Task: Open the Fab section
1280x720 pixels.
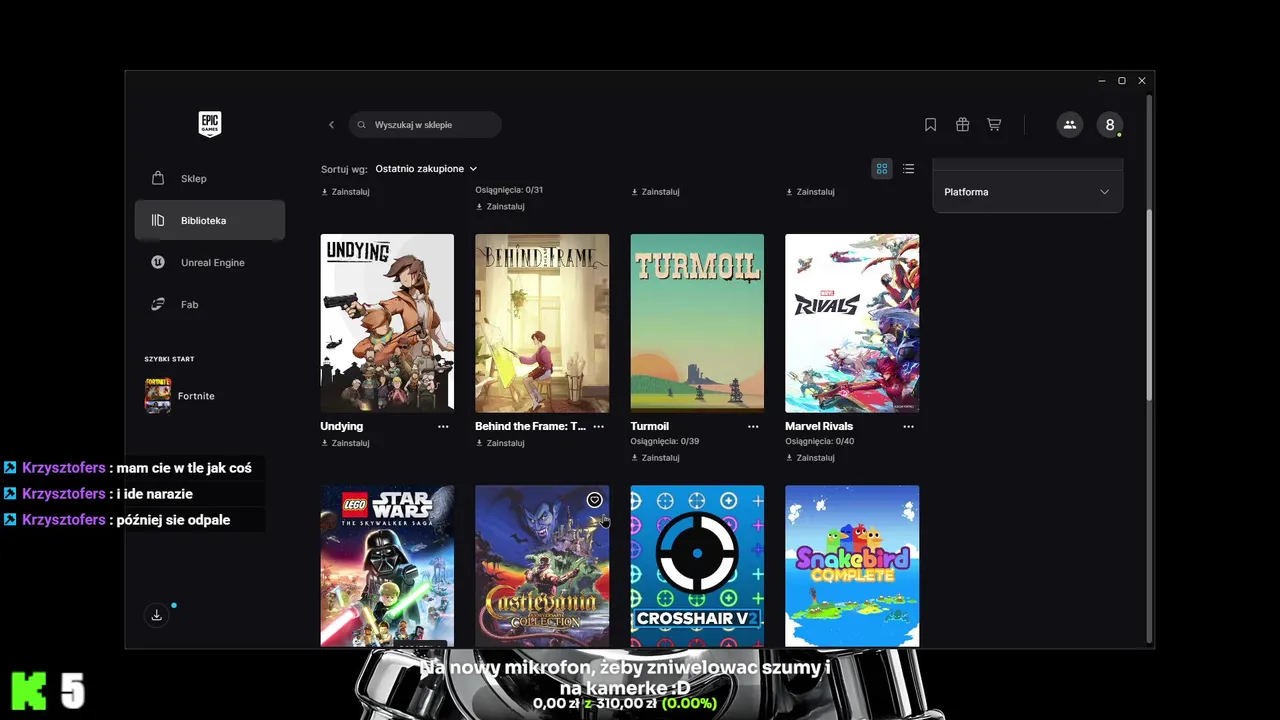Action: click(x=210, y=304)
